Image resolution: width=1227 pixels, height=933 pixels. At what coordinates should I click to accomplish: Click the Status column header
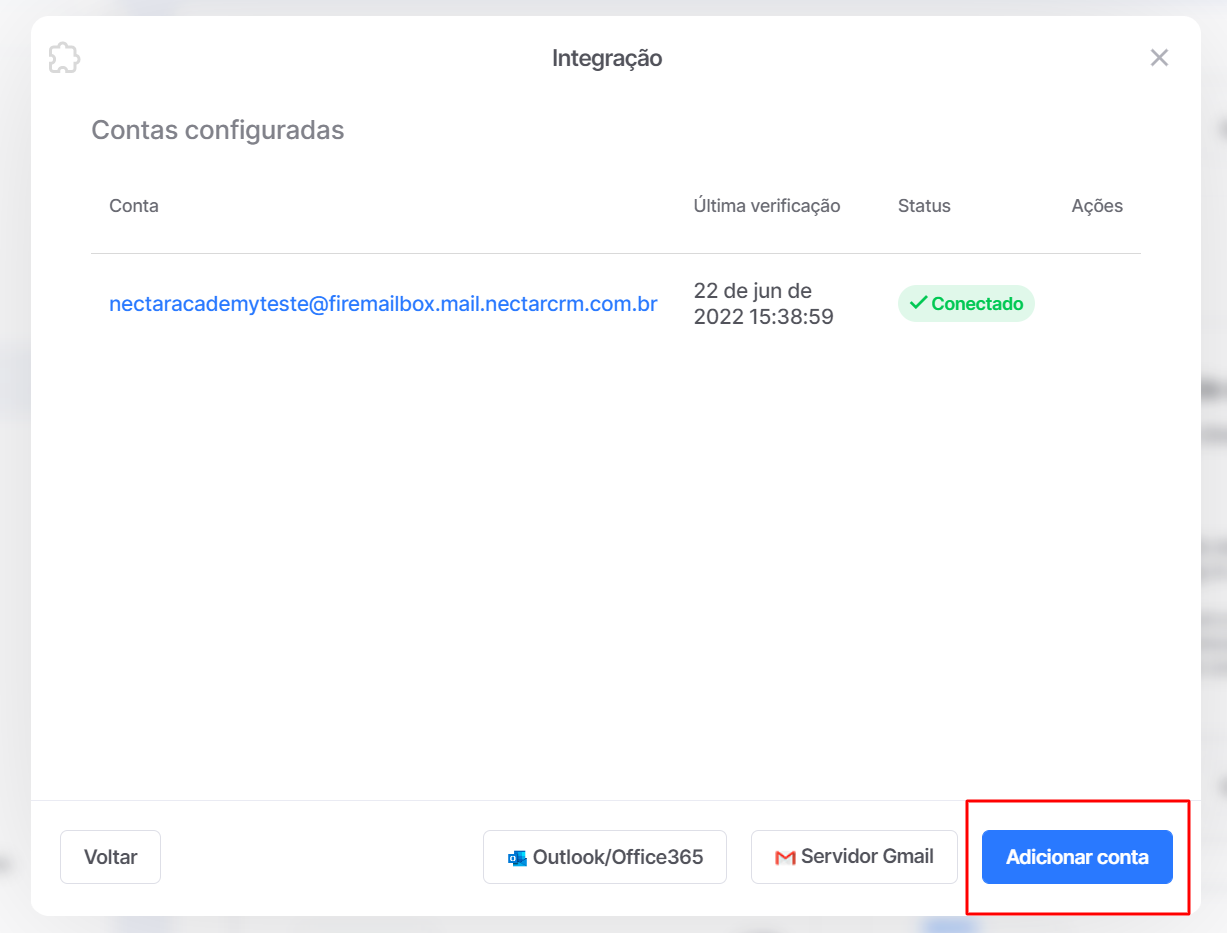pyautogui.click(x=924, y=206)
